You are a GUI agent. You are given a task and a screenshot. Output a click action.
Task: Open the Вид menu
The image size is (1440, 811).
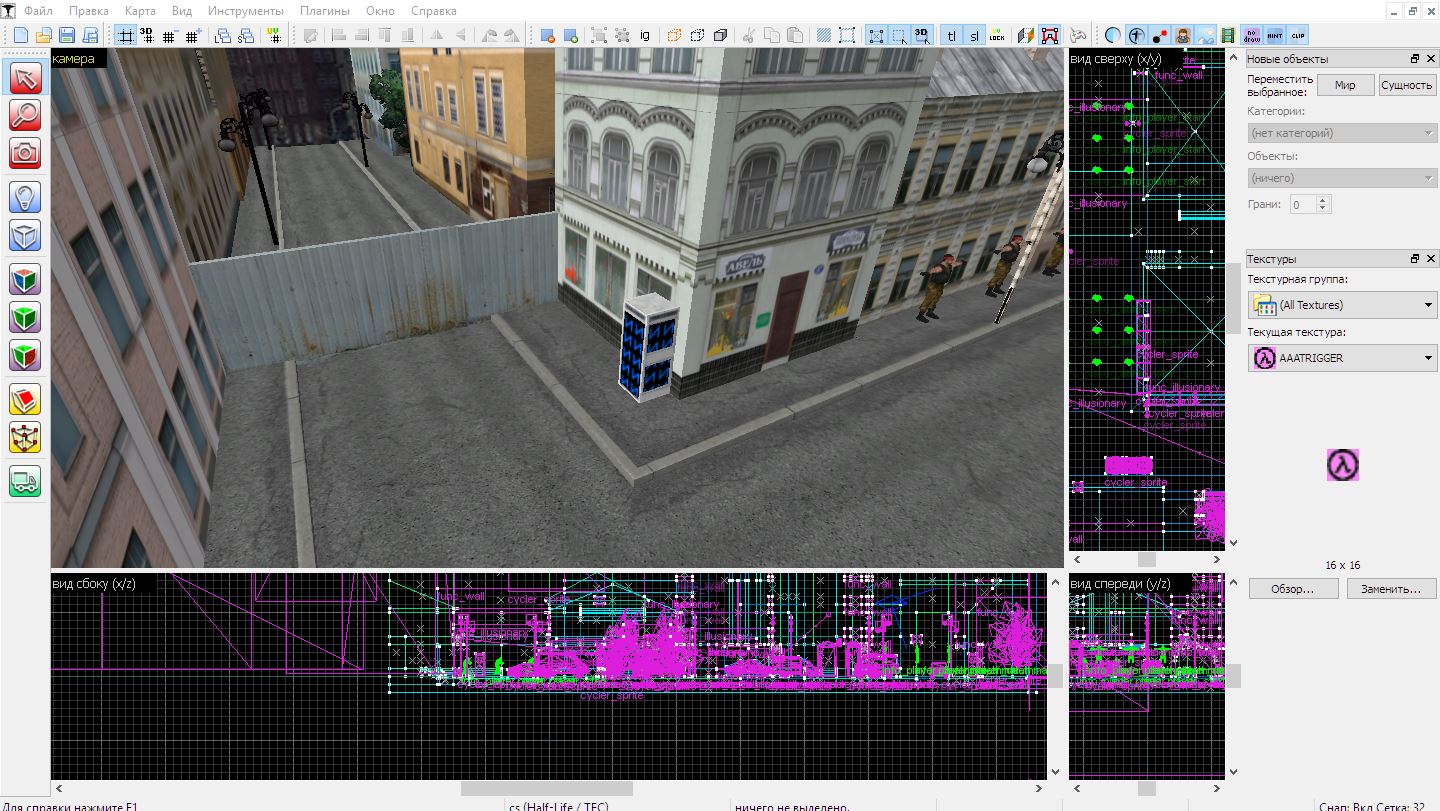click(182, 11)
